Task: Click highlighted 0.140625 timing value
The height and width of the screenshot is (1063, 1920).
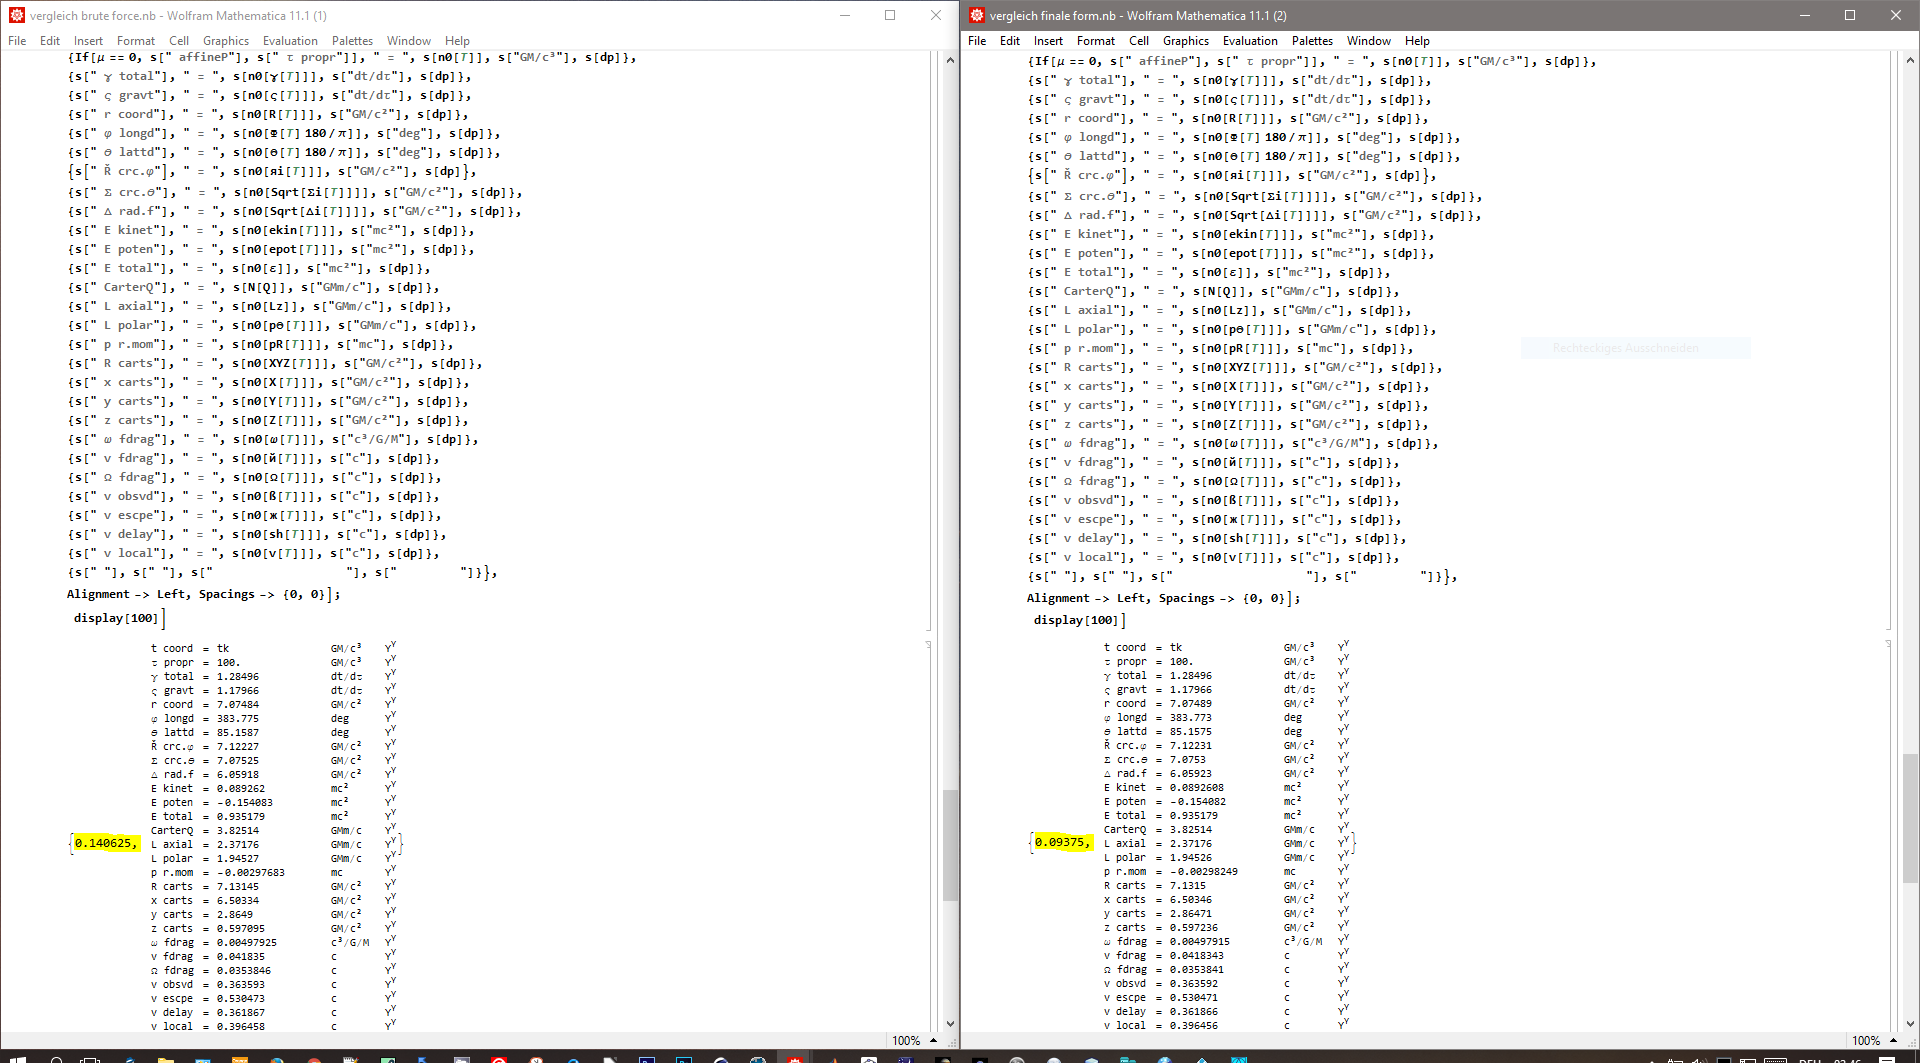Action: click(105, 843)
